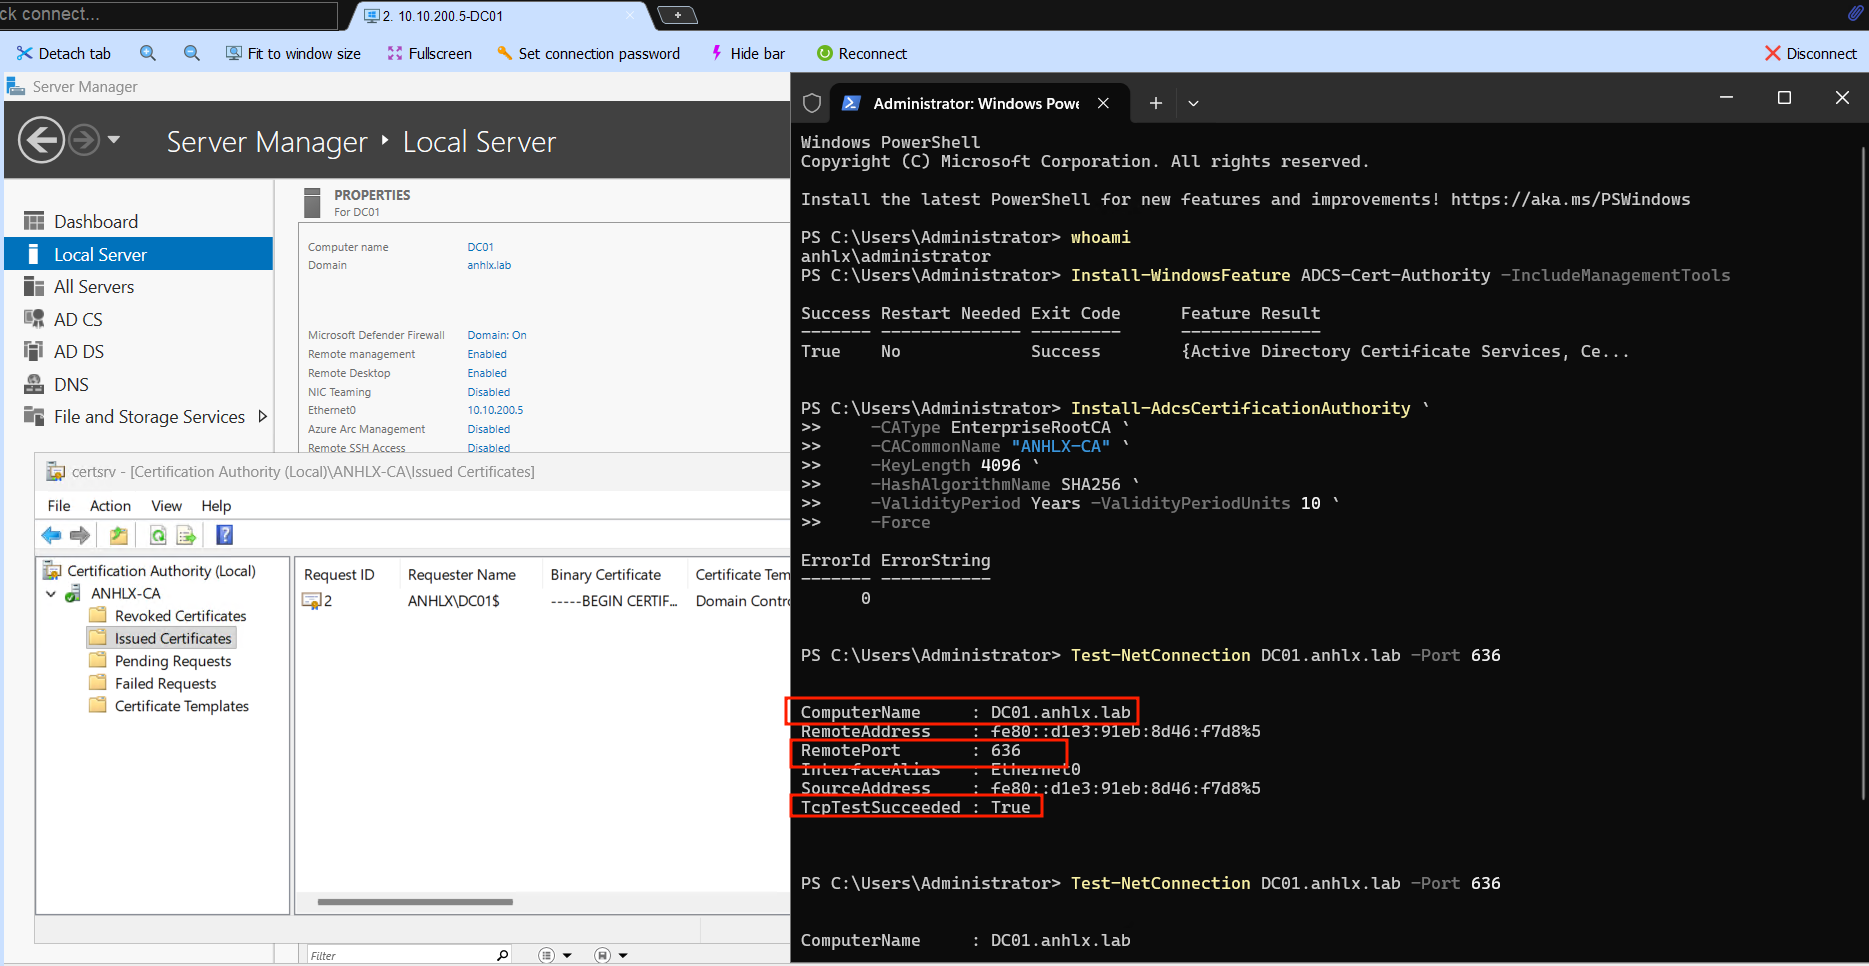Click the certsrv horizontal scrollbar
The image size is (1869, 966).
click(415, 902)
